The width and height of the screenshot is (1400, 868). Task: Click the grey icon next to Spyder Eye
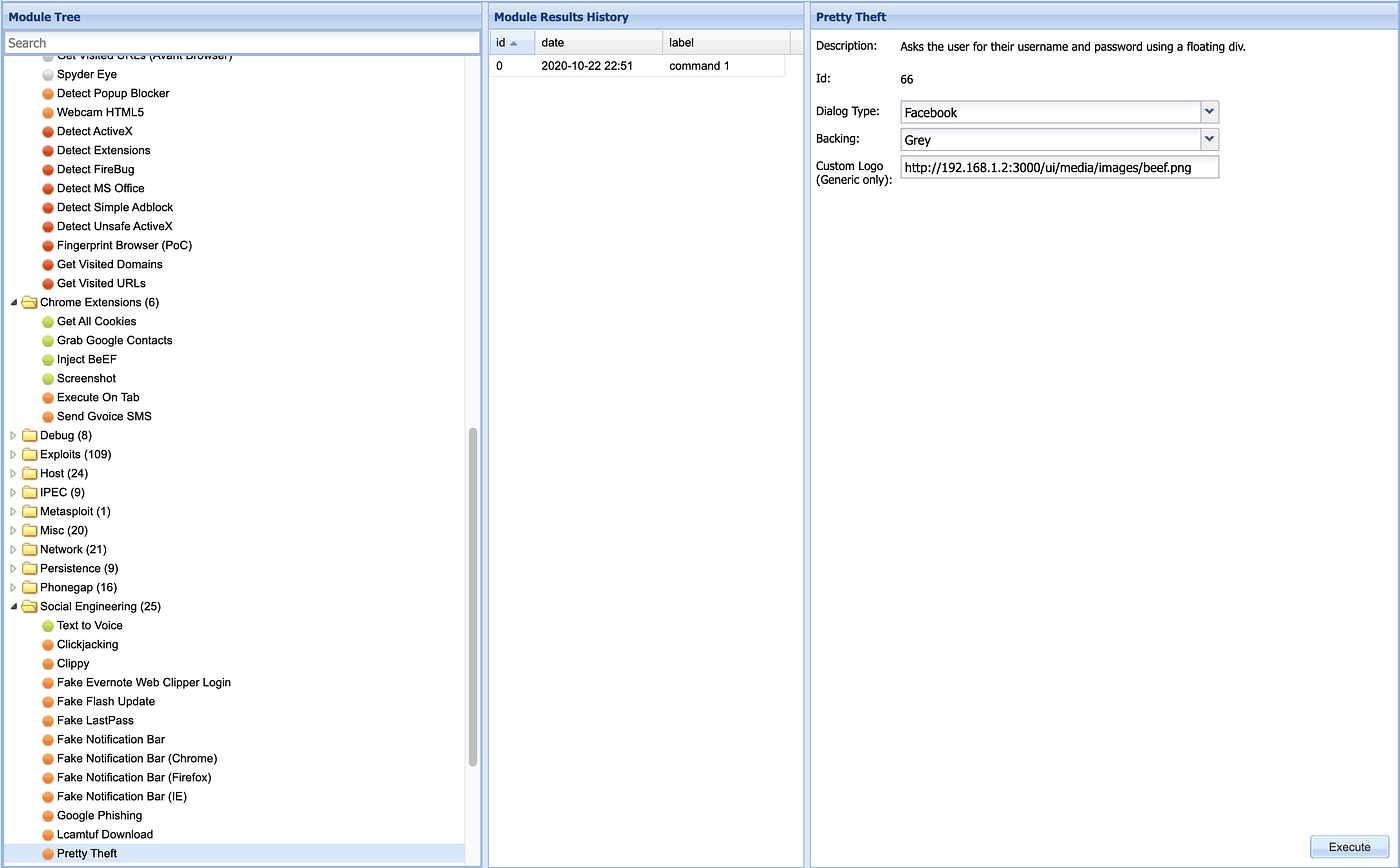(x=48, y=74)
